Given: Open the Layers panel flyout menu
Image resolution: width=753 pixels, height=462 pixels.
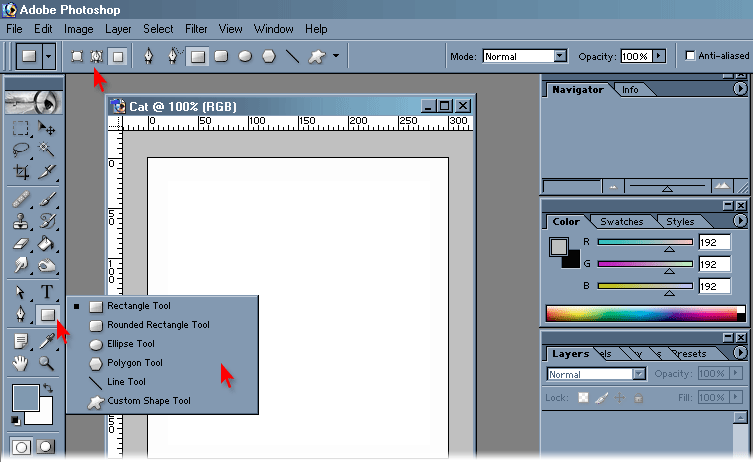Looking at the screenshot, I should pos(740,353).
